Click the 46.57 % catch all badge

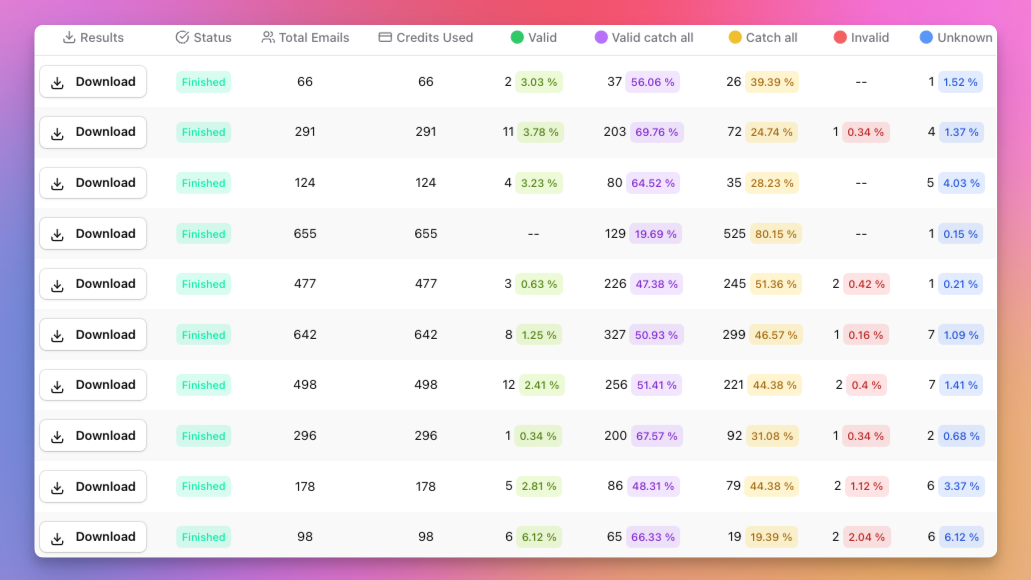coord(776,335)
